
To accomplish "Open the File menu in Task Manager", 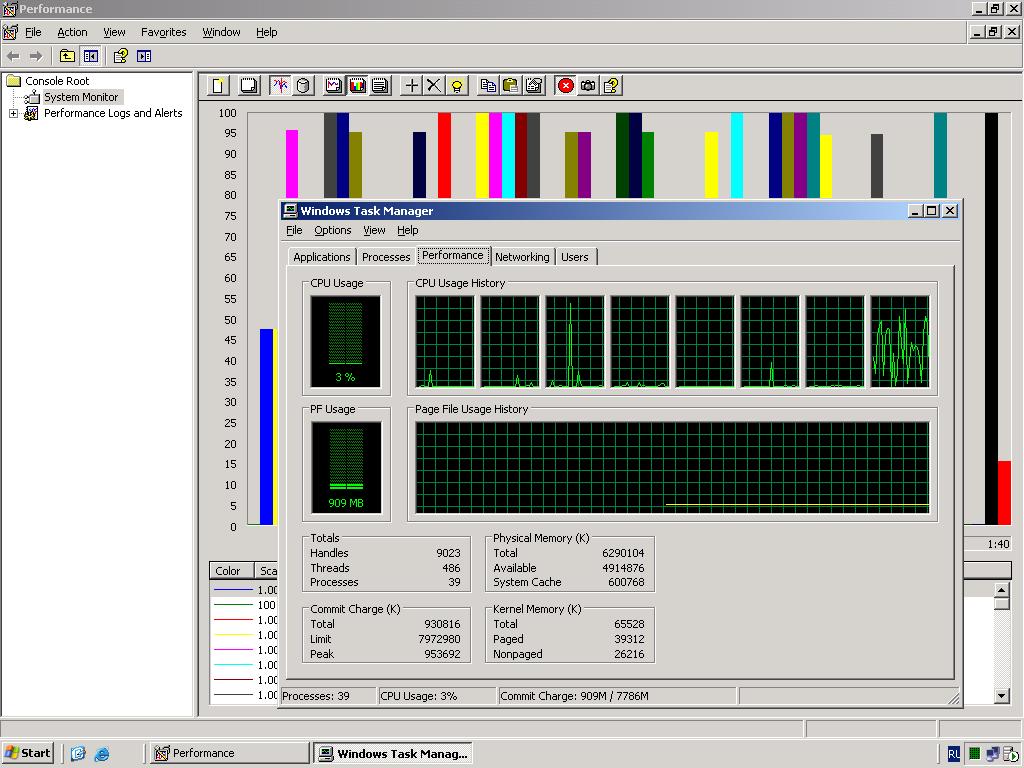I will click(295, 230).
